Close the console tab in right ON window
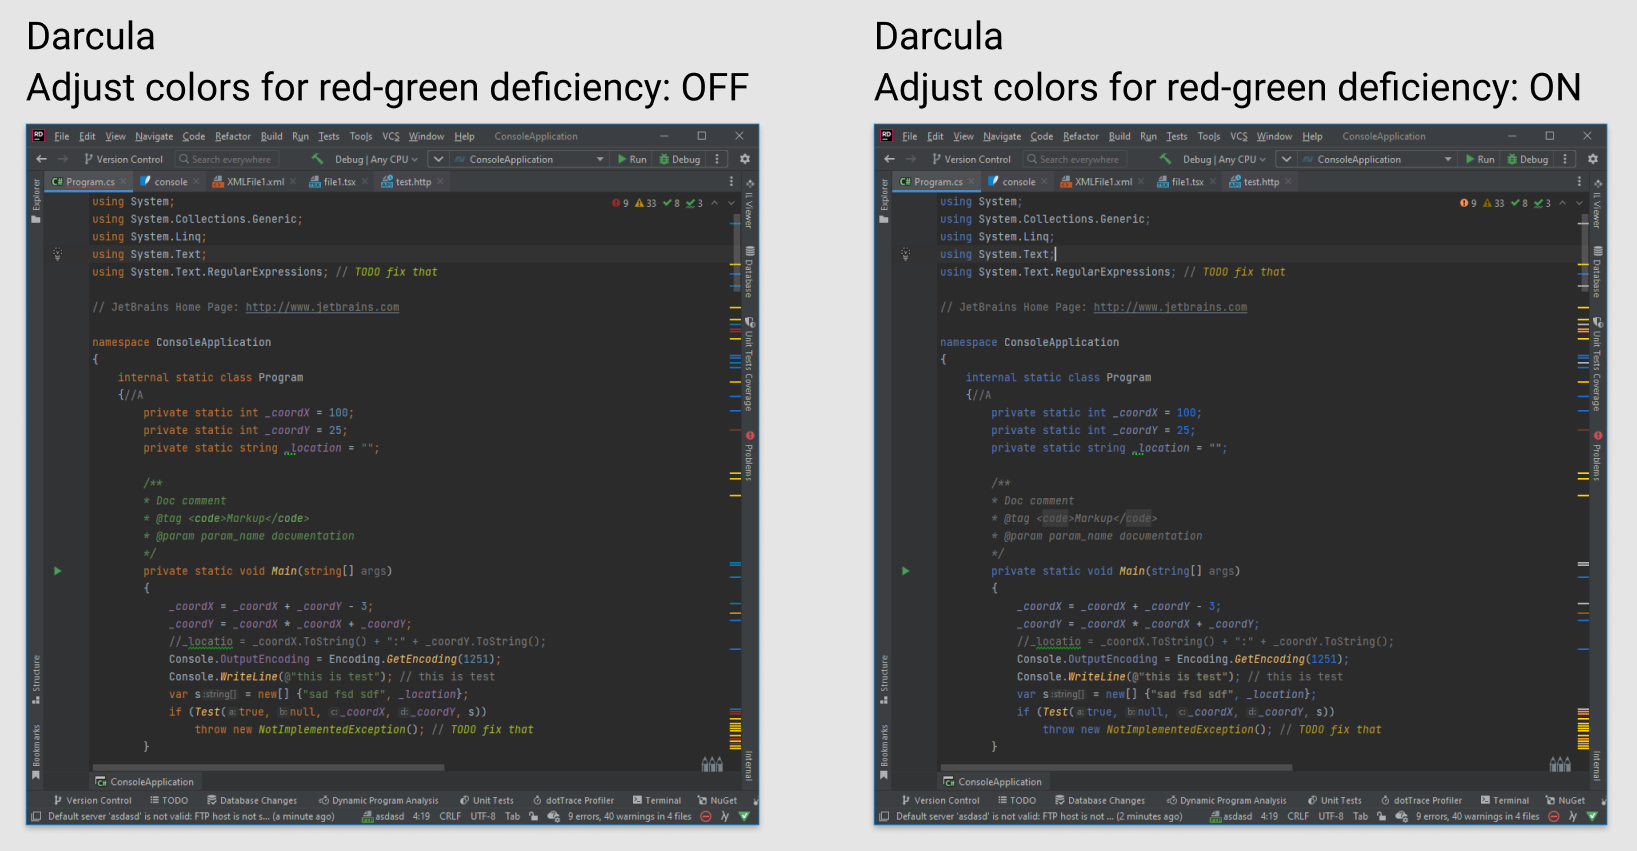Screen dimensions: 1637x851 (x=1044, y=182)
